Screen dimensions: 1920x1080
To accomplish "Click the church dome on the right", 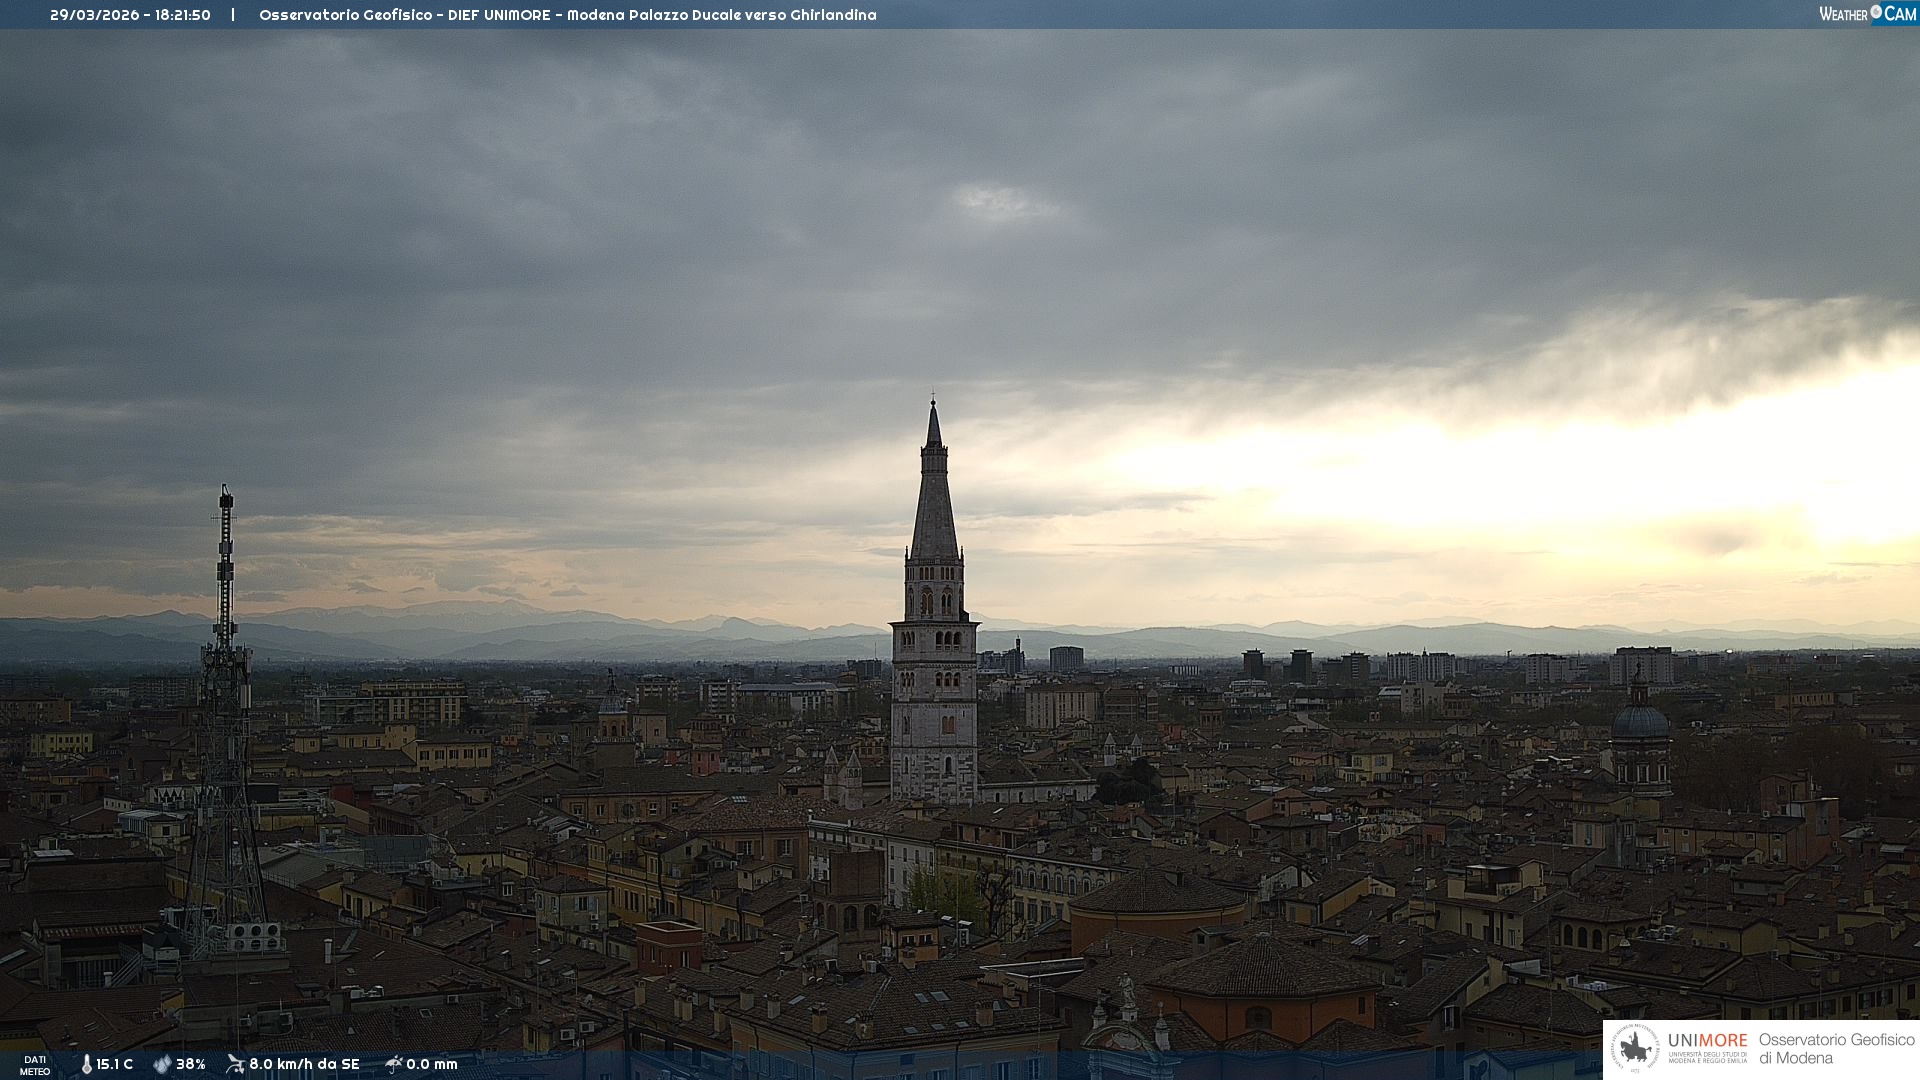I will click(x=1640, y=722).
